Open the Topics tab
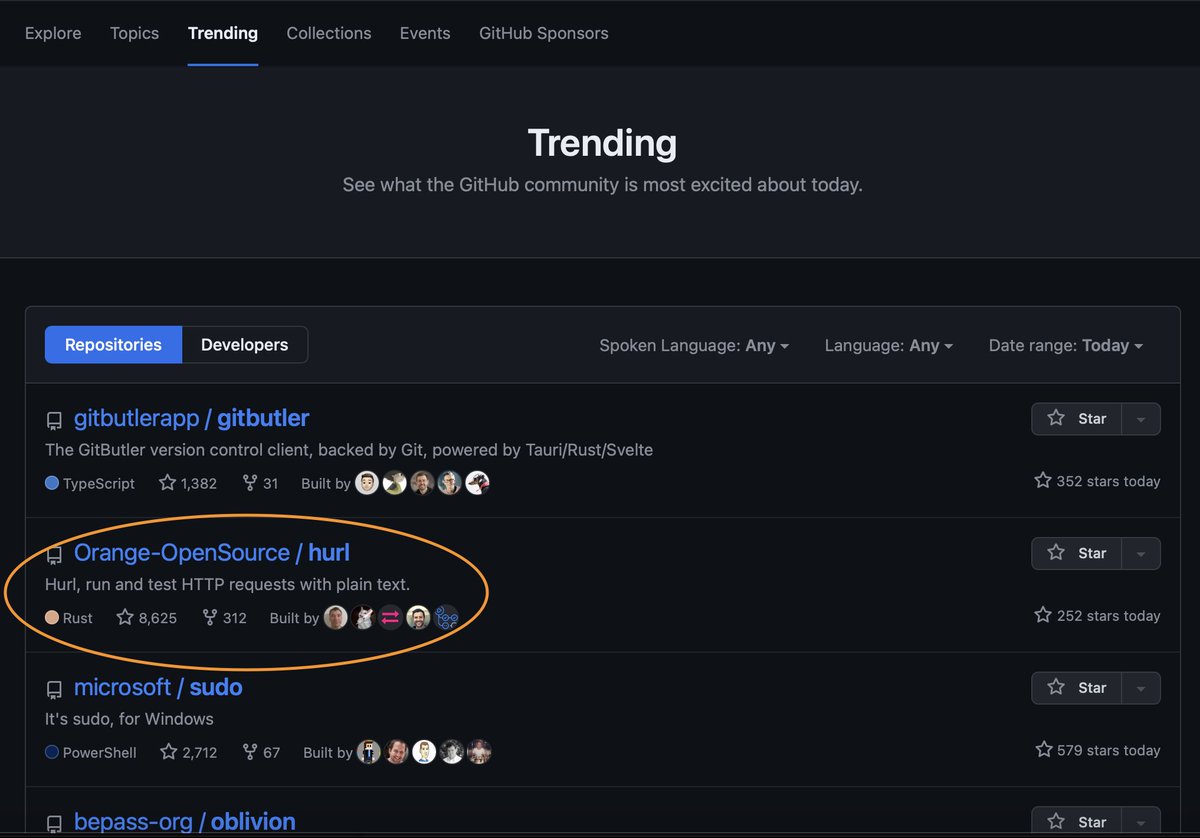The width and height of the screenshot is (1200, 838). coord(134,33)
